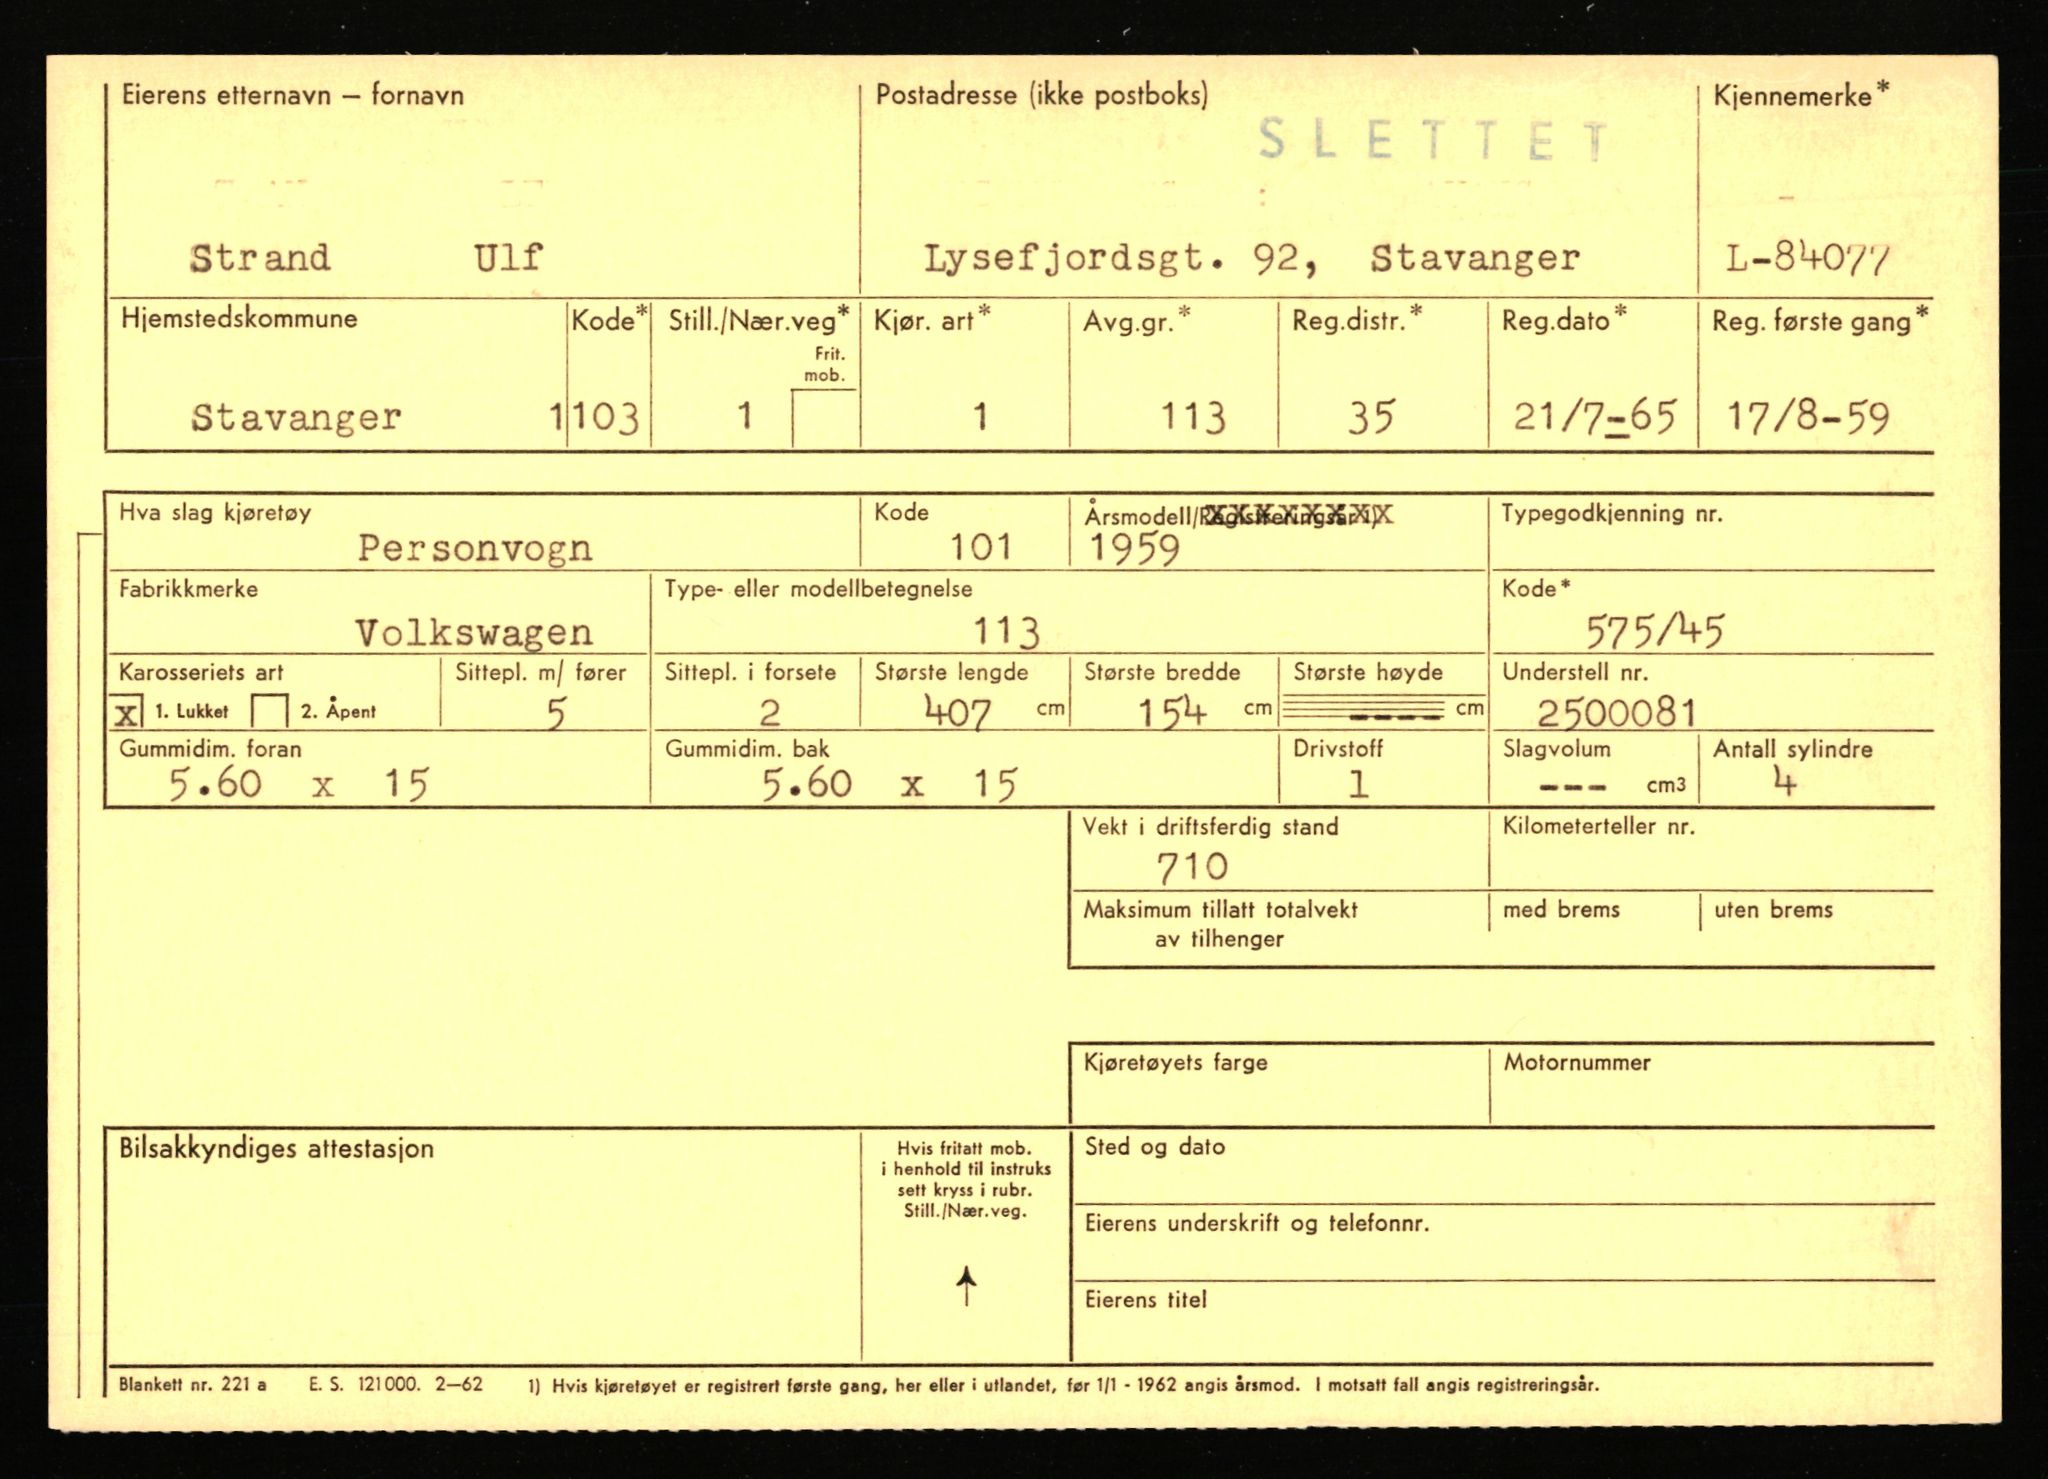Click the empty 'Eierens titel' field
Screen dimensions: 2048x1479
1502,1322
